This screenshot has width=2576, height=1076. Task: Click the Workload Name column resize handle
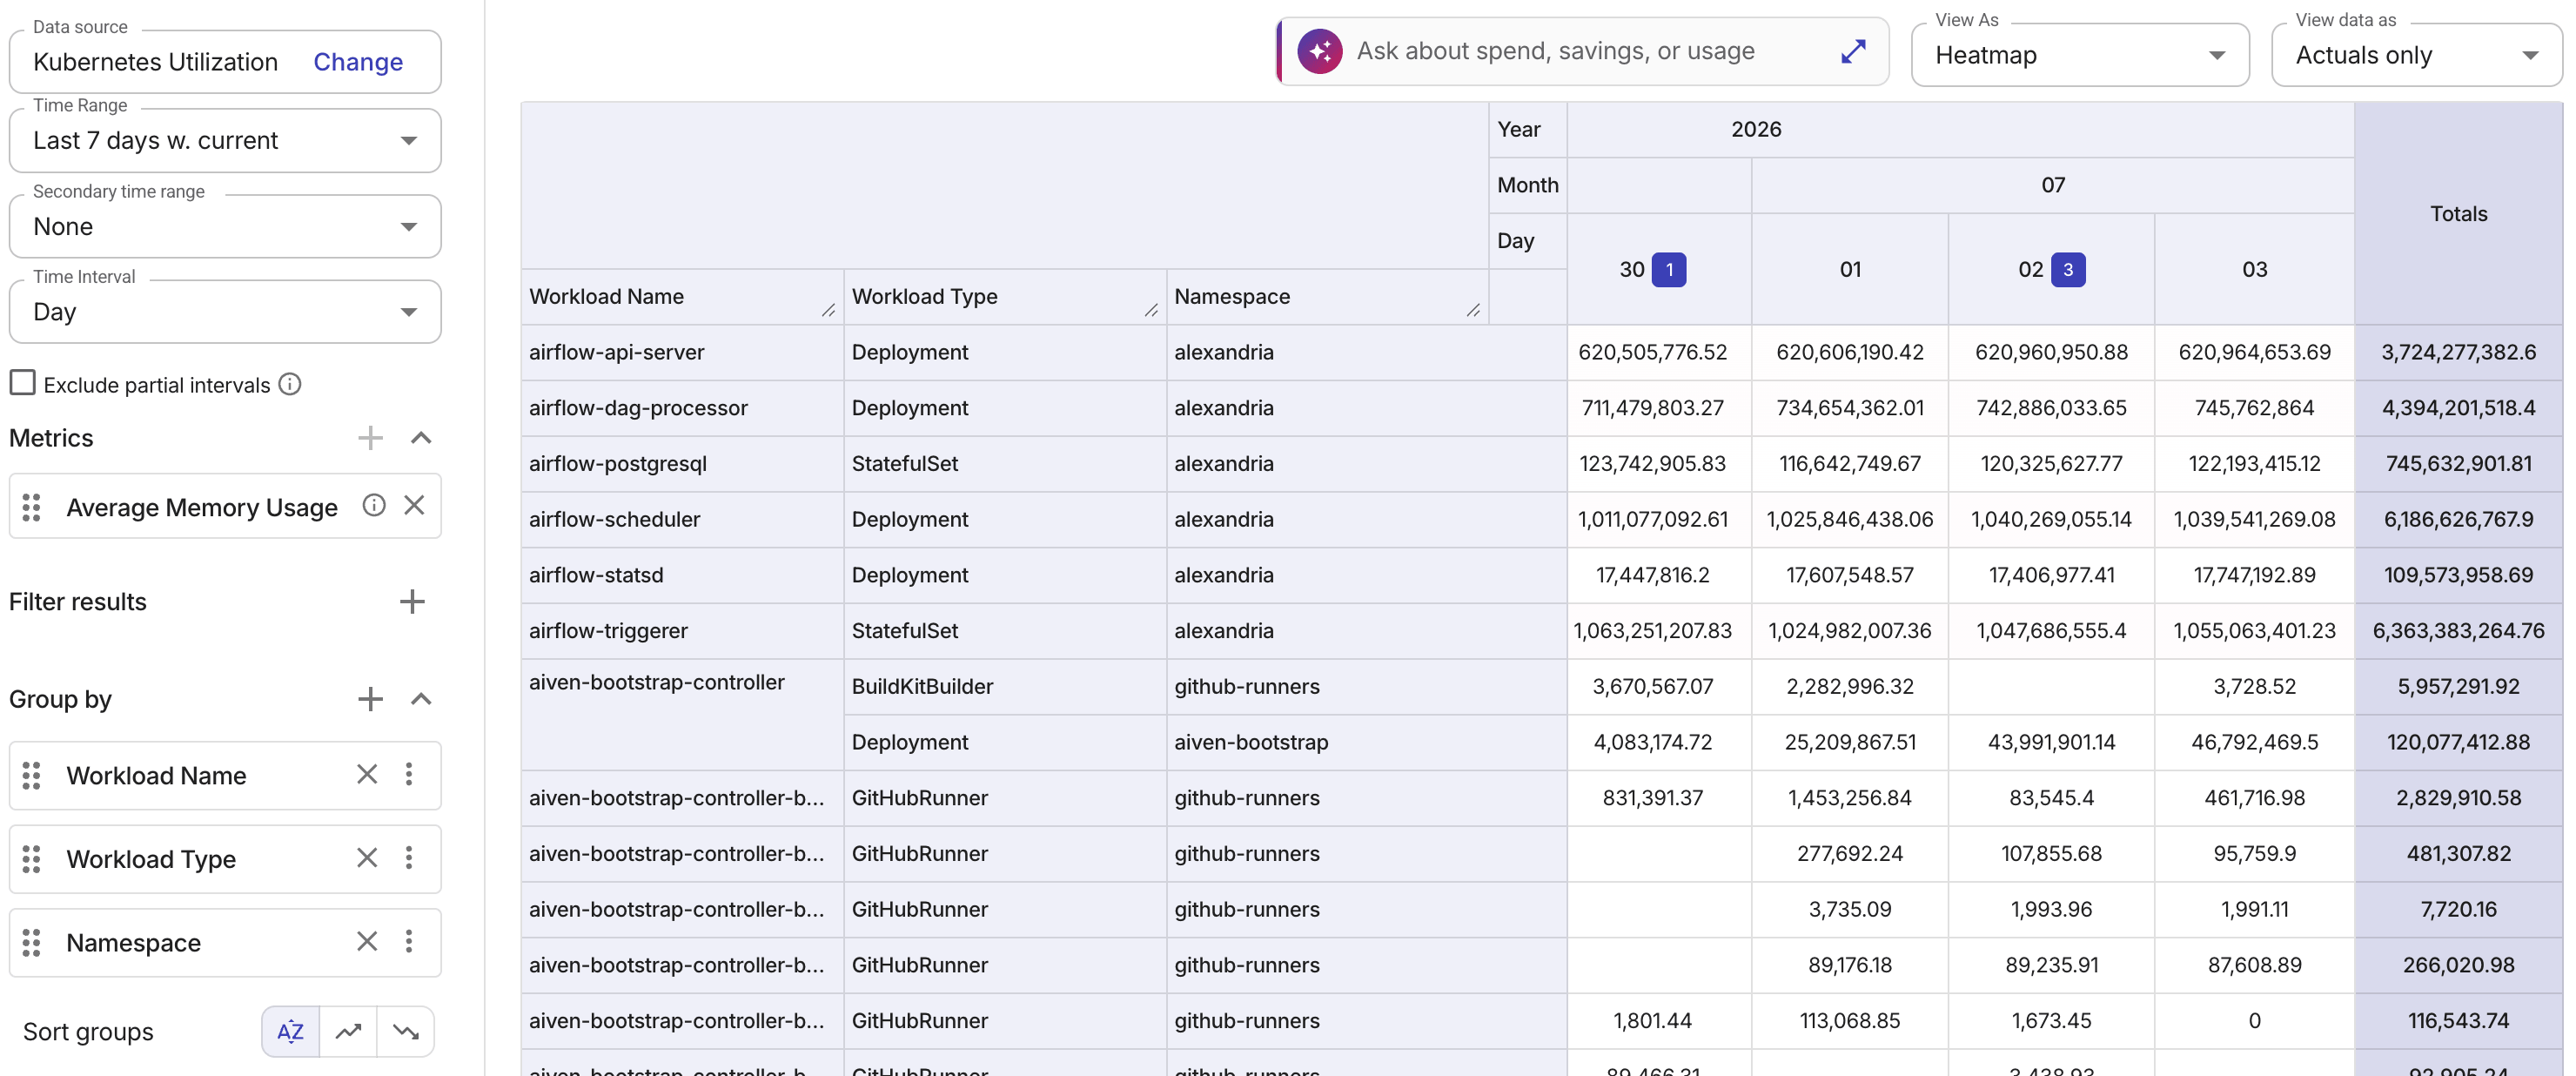click(x=828, y=311)
